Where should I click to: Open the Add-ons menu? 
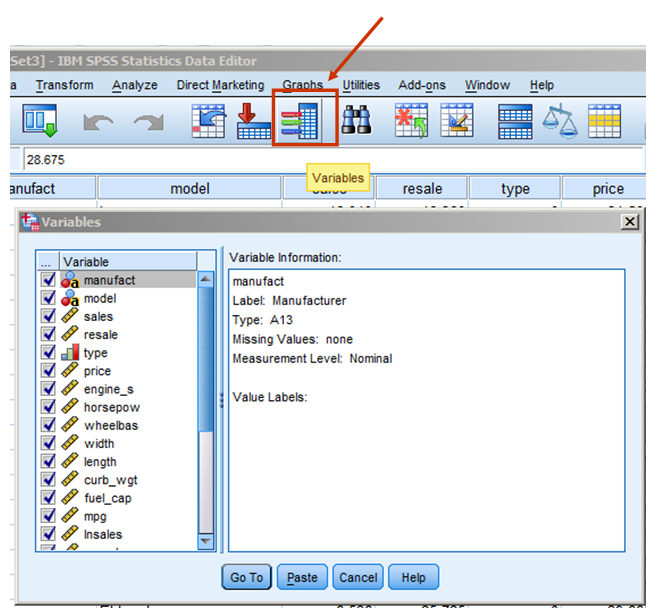tap(422, 85)
